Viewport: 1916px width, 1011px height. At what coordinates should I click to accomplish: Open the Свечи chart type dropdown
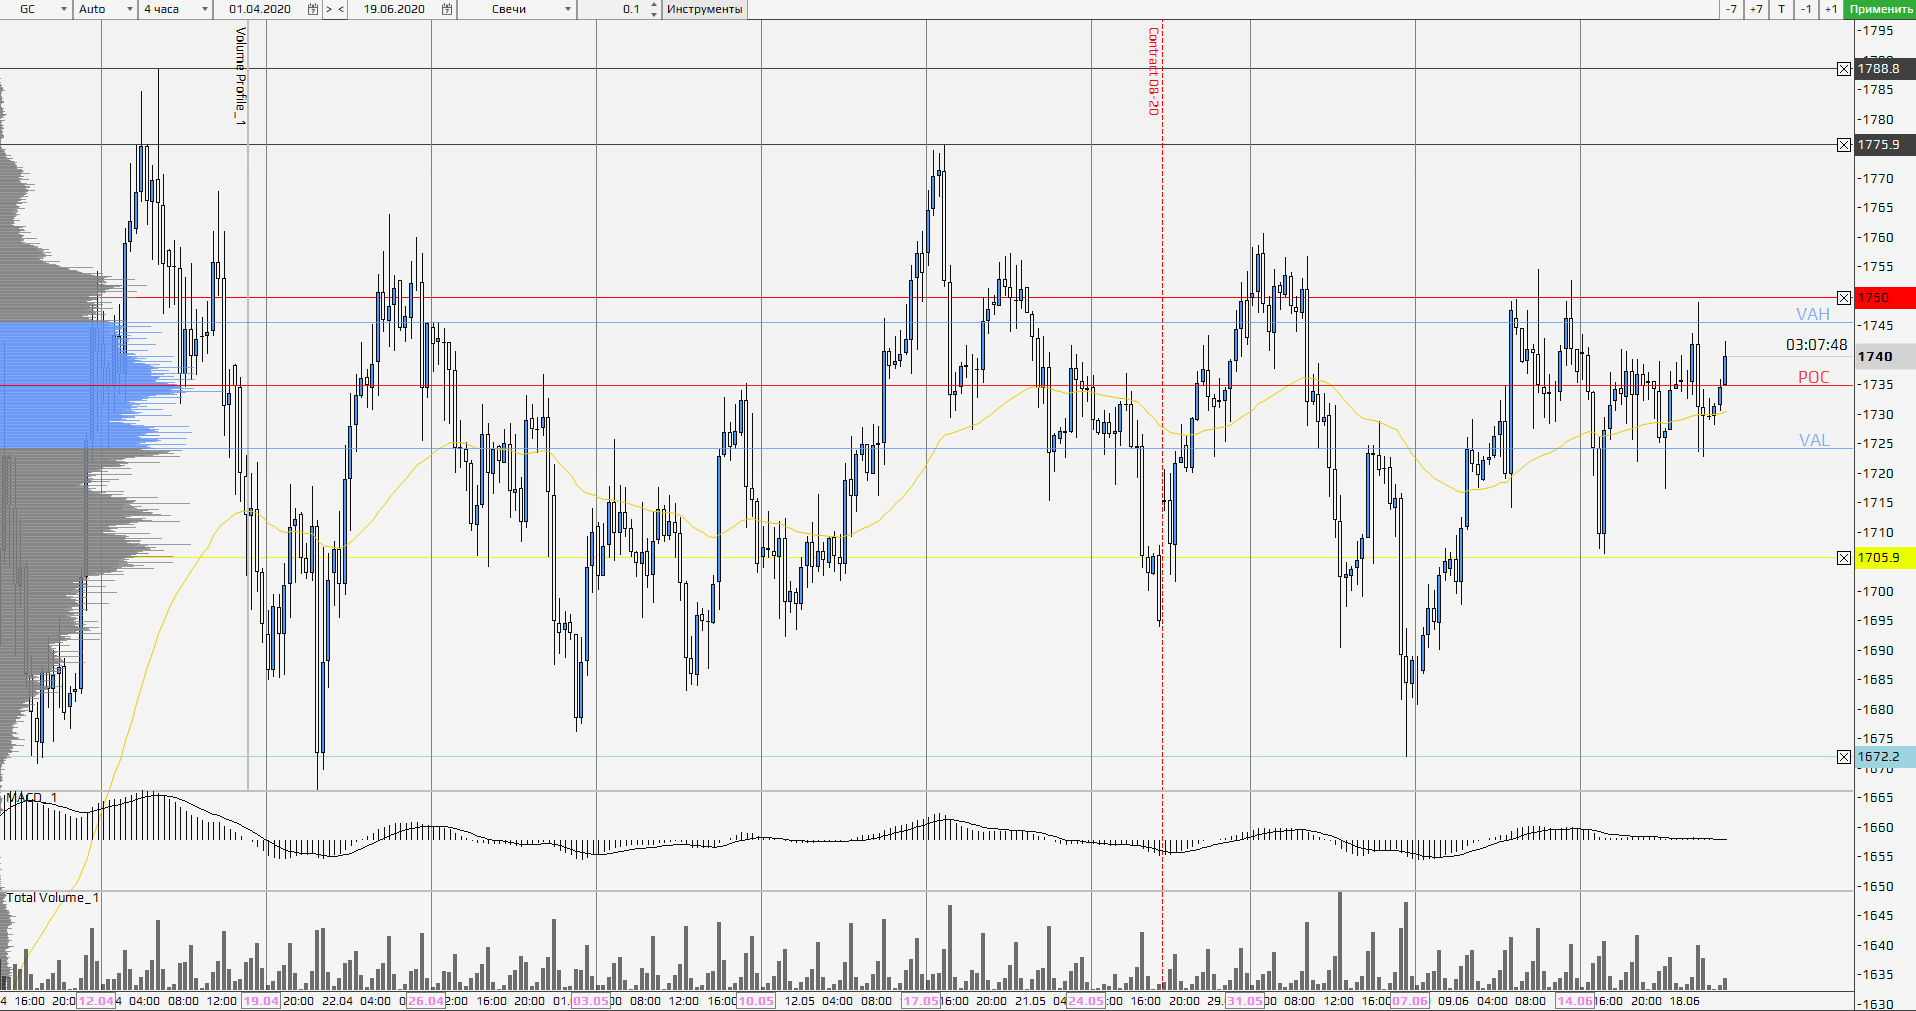568,9
